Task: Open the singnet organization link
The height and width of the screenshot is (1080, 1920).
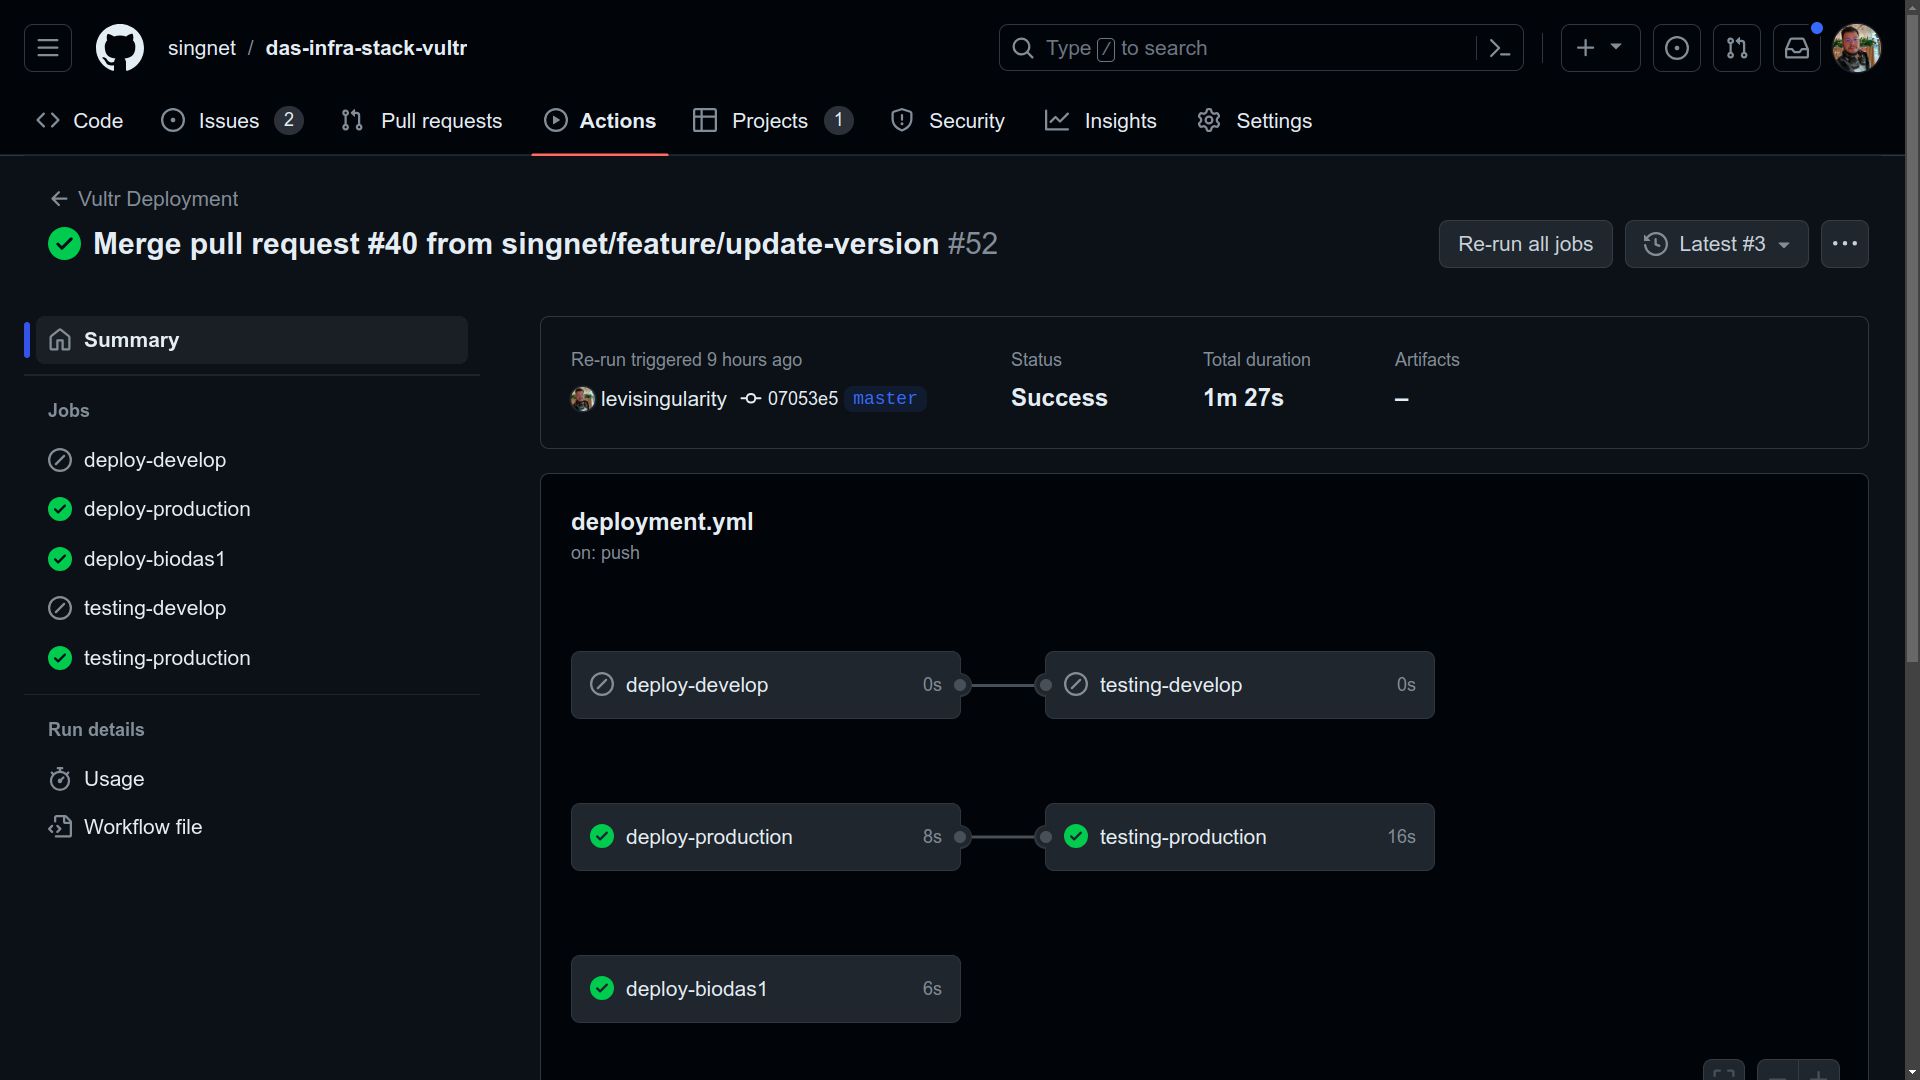Action: (202, 48)
